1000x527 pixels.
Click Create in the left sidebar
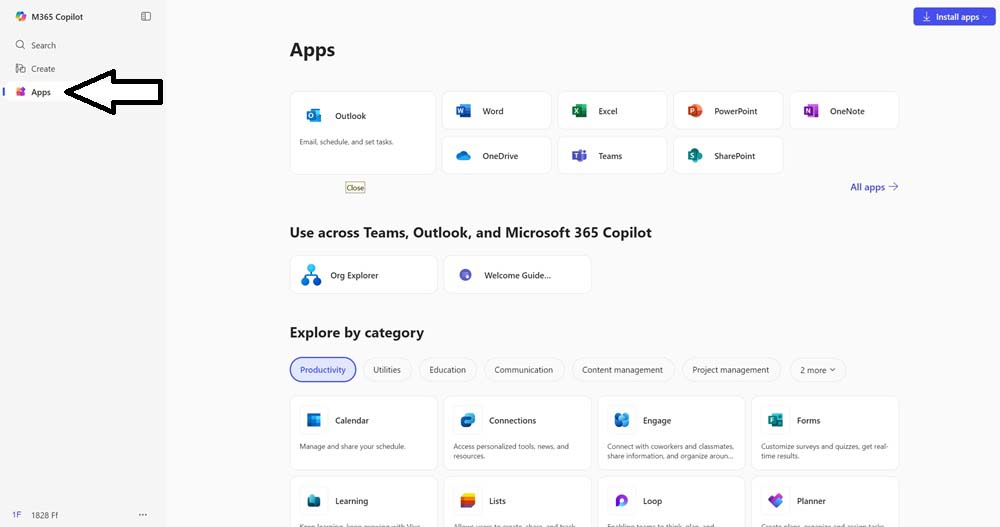click(x=43, y=69)
